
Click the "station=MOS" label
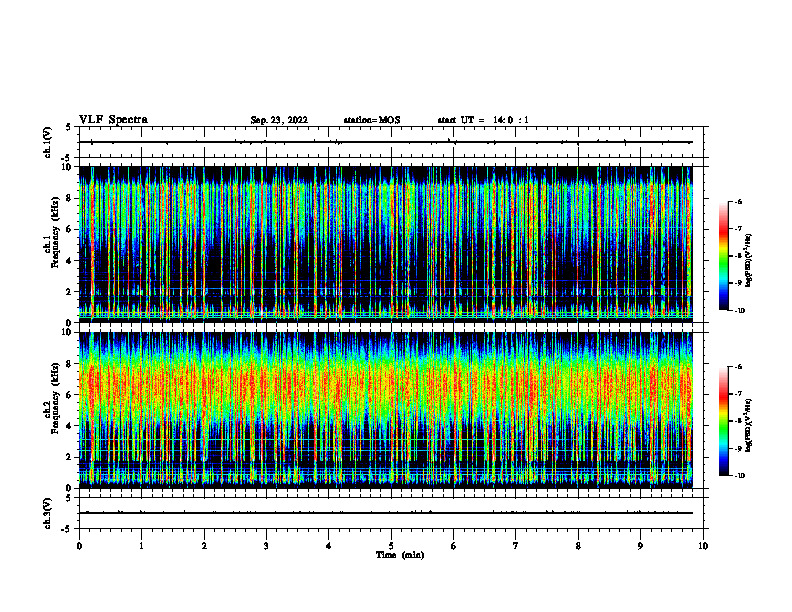click(372, 120)
